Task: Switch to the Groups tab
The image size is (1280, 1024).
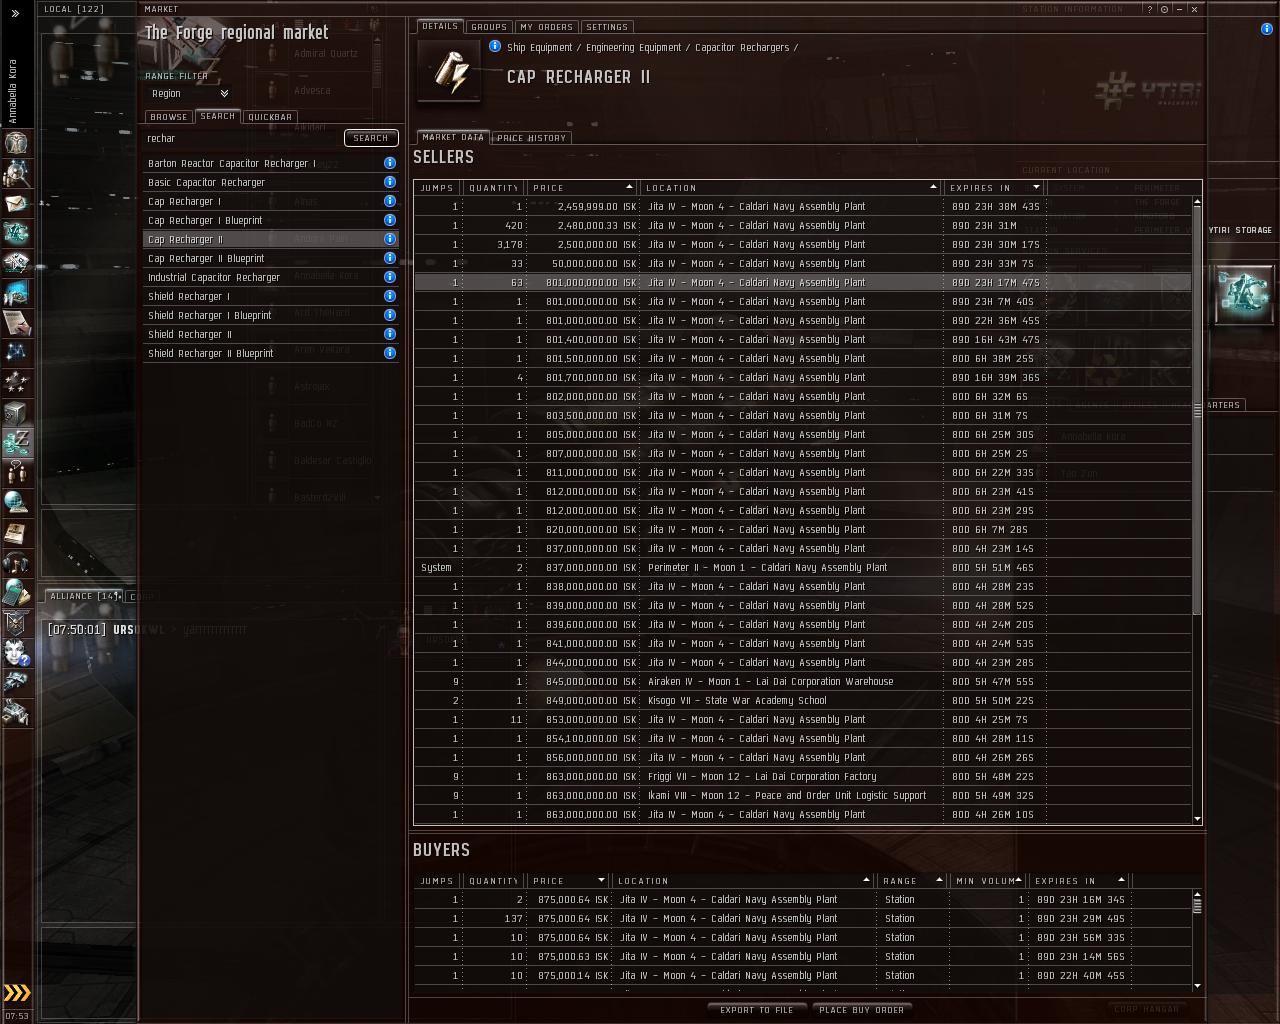Action: pos(489,27)
